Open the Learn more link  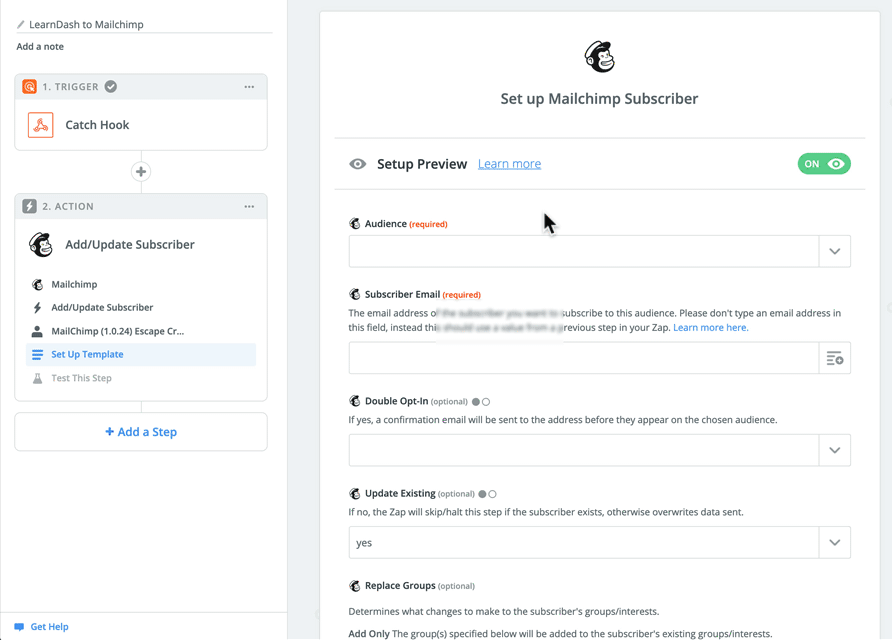[509, 164]
